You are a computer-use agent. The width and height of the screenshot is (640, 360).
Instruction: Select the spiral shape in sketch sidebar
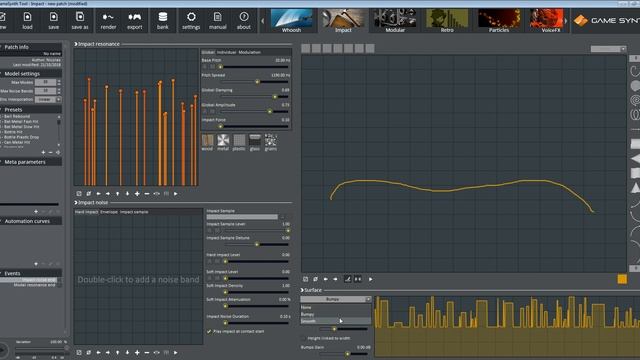(635, 100)
